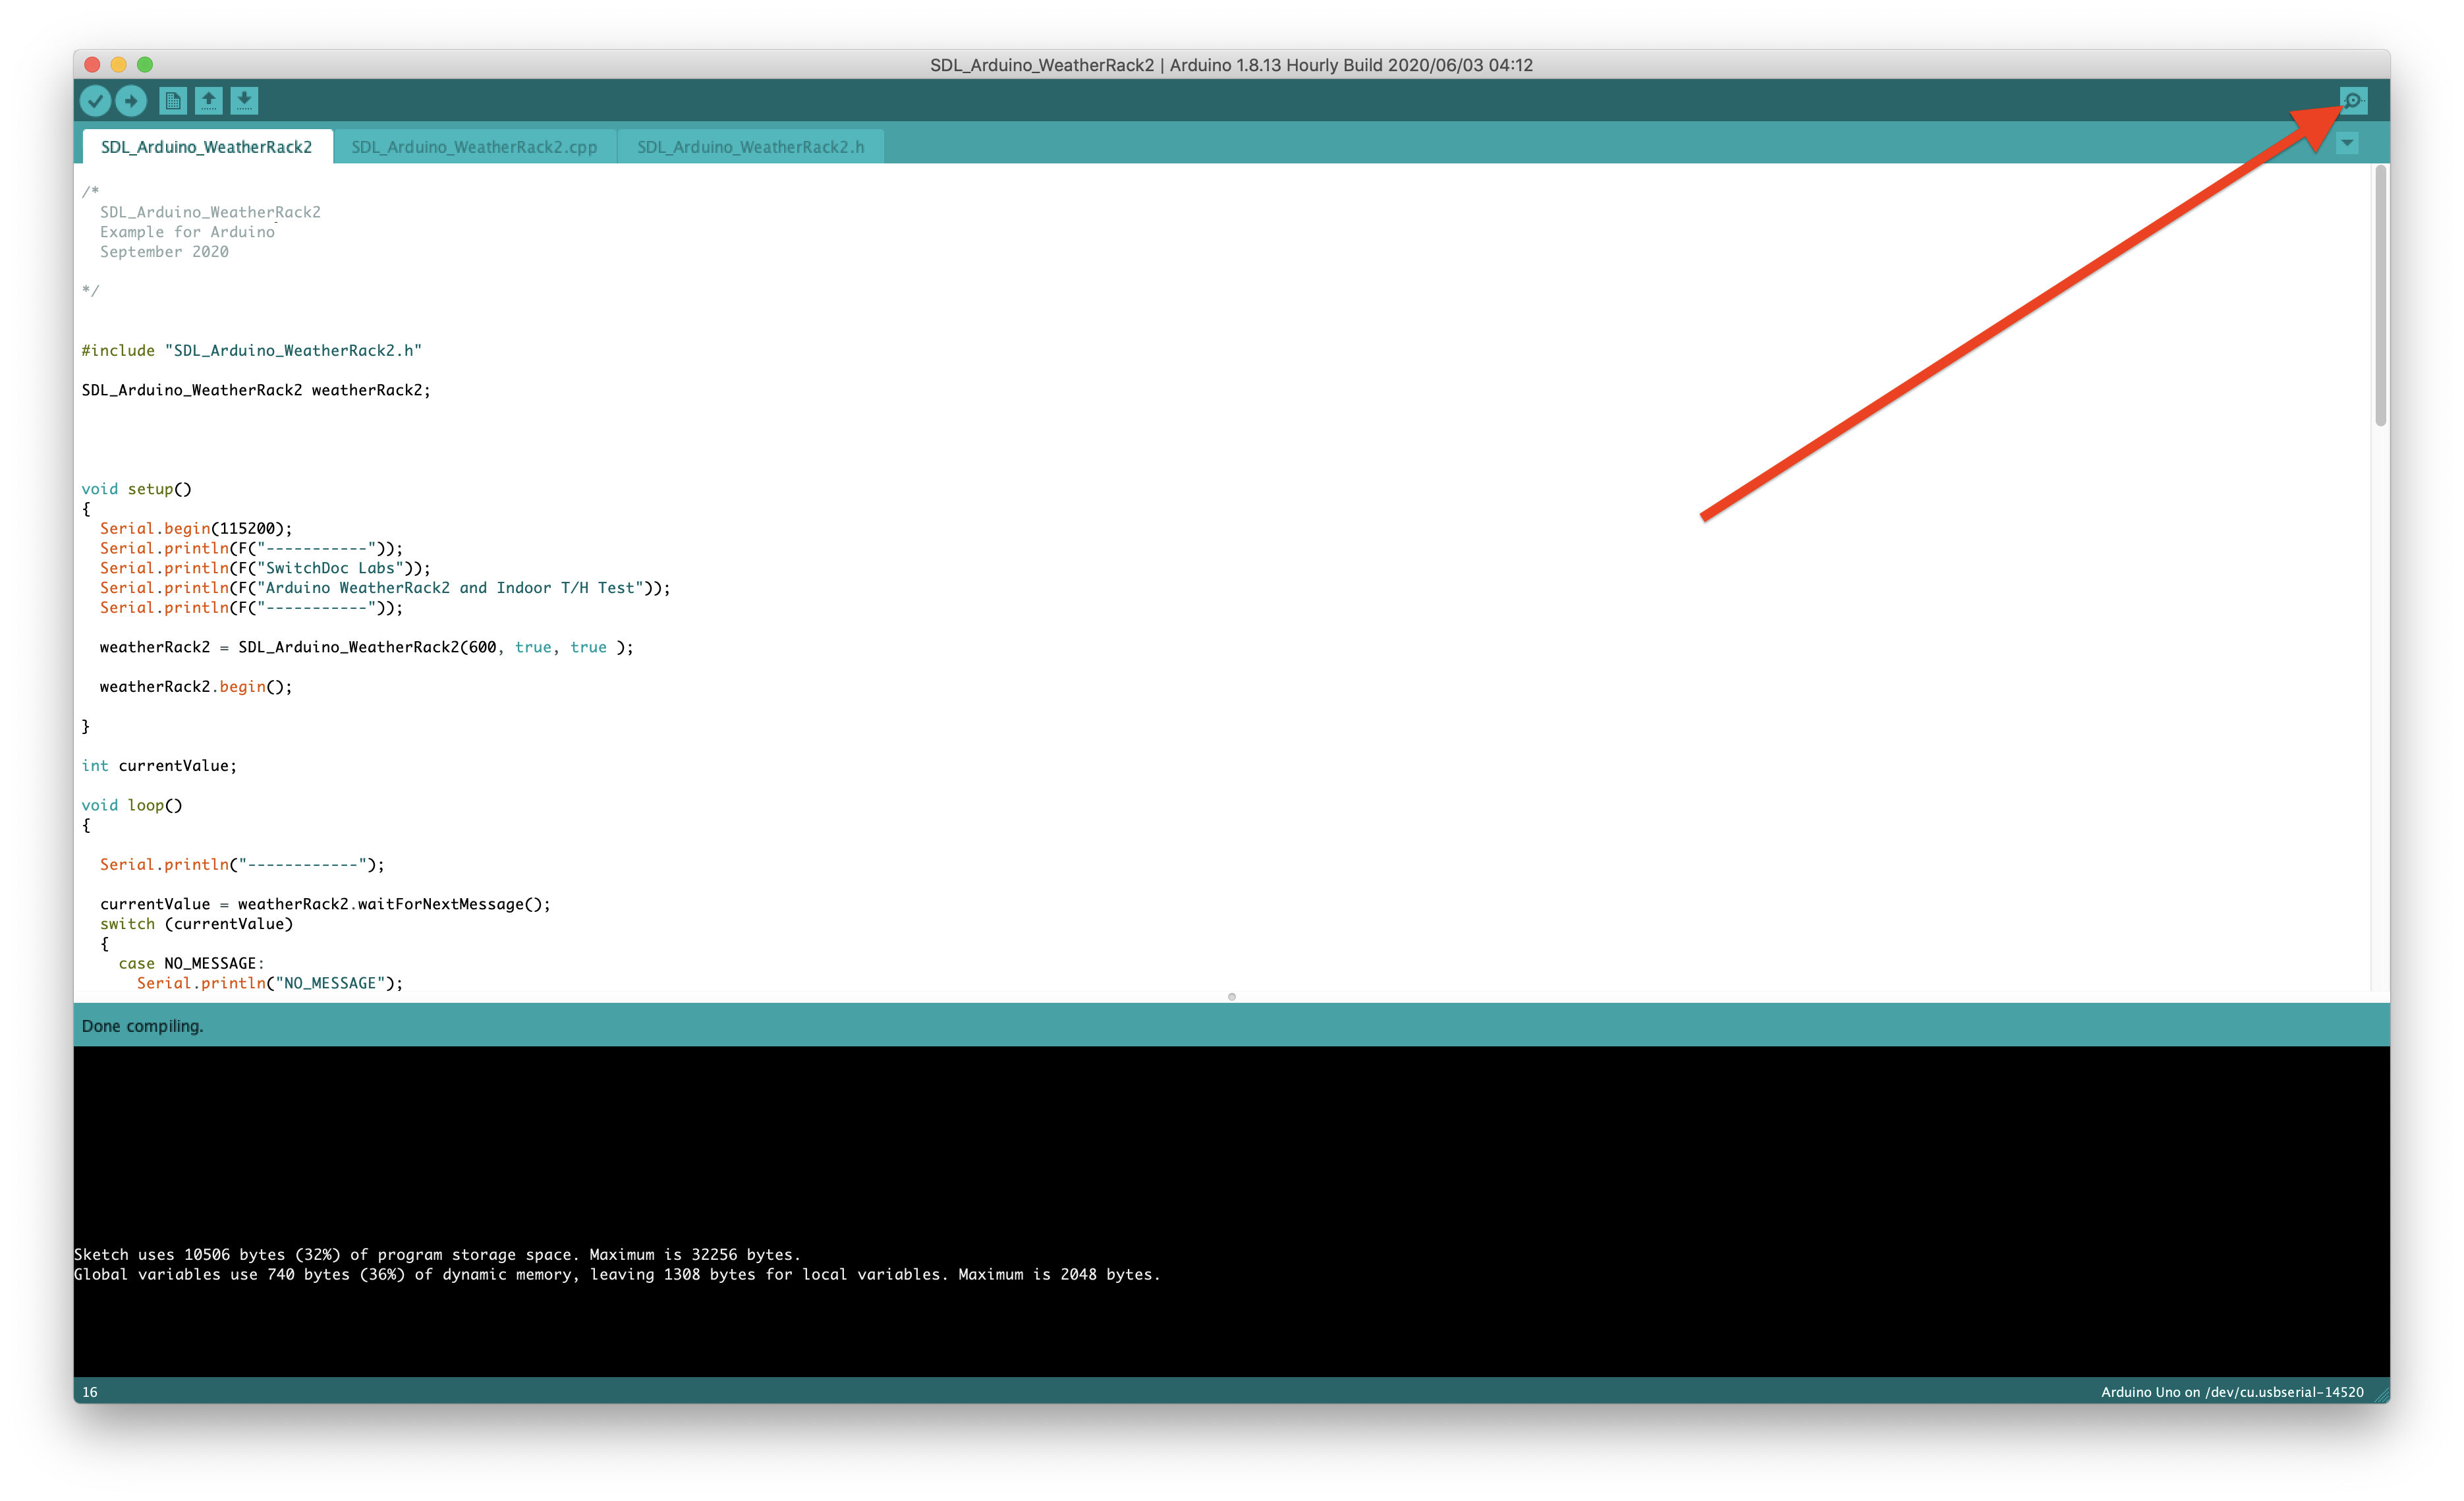The image size is (2464, 1501).
Task: Click the editor vertical scrollbar thumb
Action: pyautogui.click(x=2381, y=296)
